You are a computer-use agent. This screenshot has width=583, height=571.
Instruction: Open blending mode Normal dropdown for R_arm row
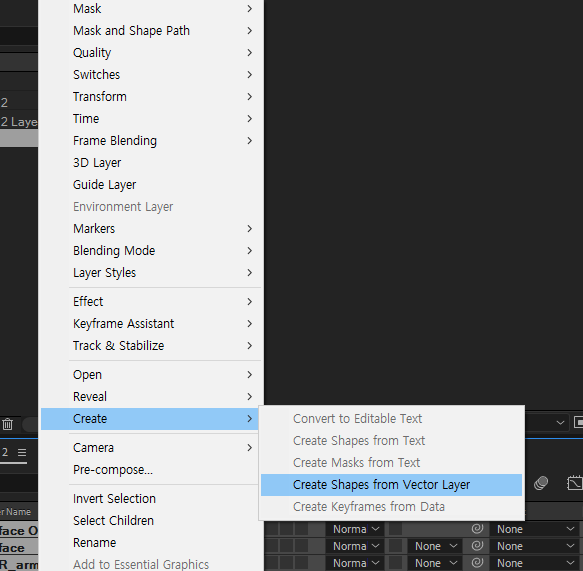tap(355, 563)
